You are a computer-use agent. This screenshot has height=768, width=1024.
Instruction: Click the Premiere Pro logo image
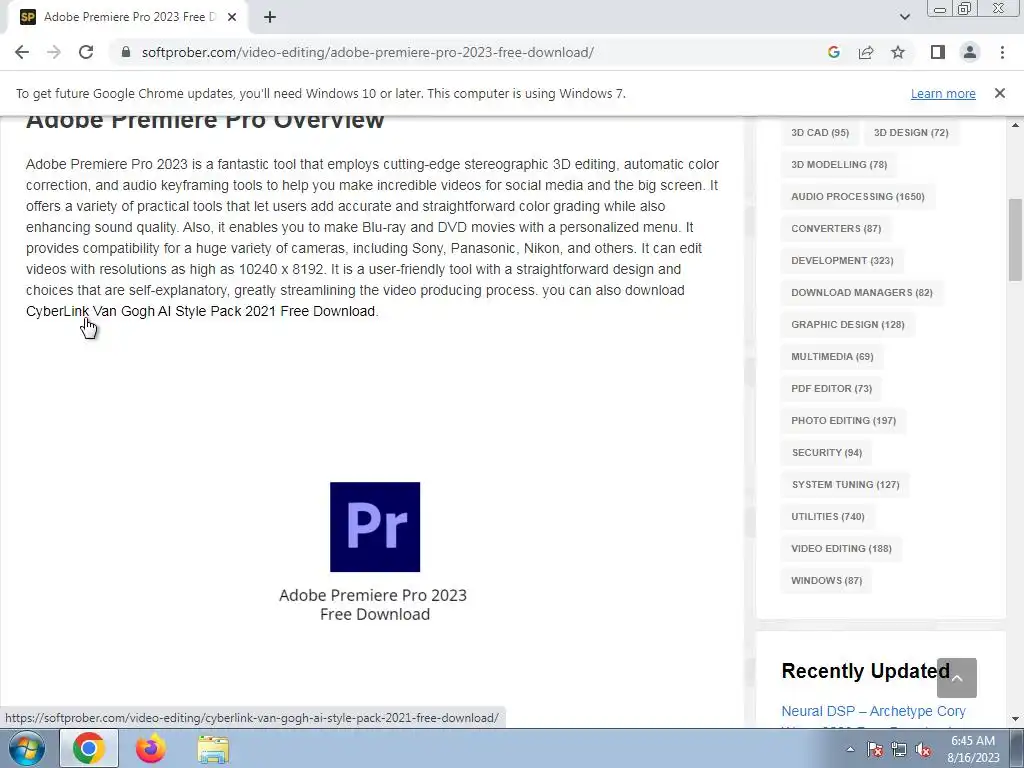(x=375, y=527)
